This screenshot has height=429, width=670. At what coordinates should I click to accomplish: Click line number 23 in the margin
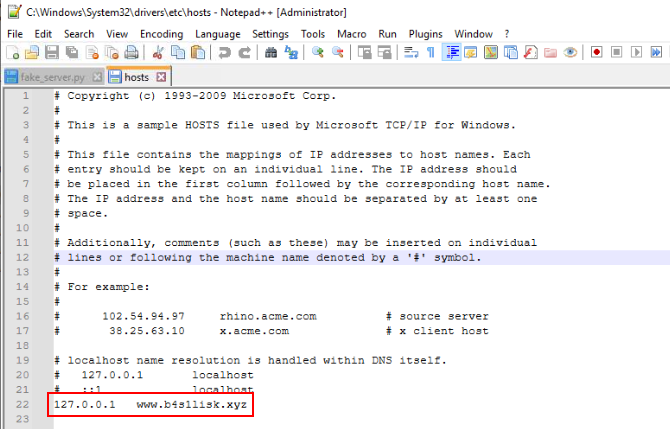point(23,419)
